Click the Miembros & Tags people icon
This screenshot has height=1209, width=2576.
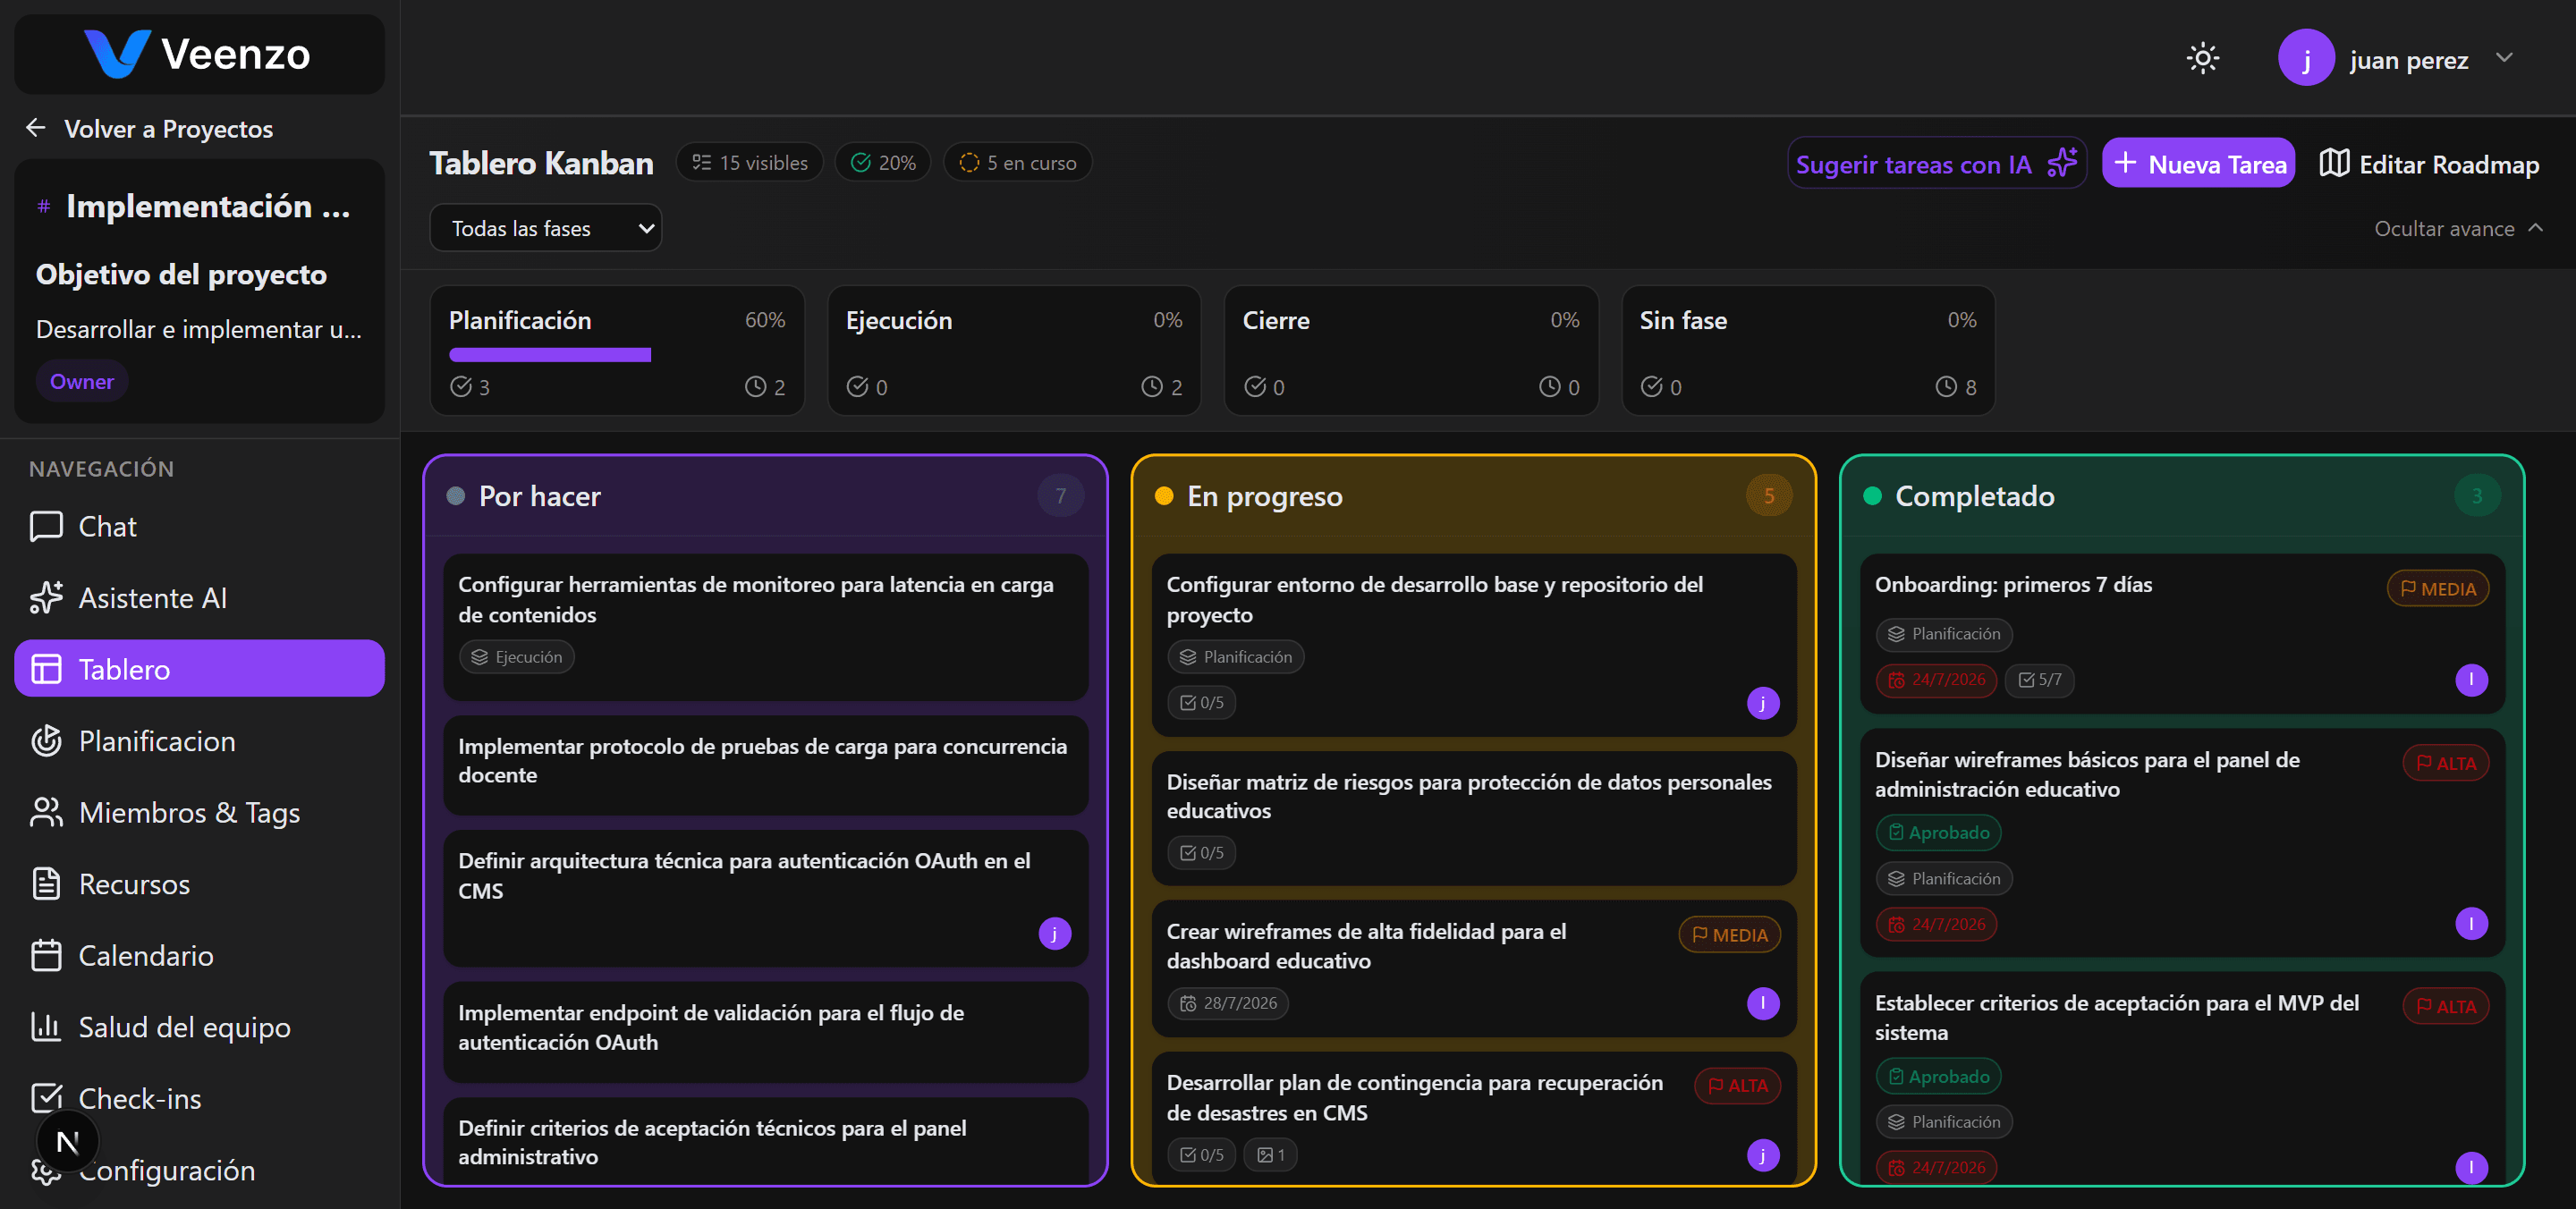click(46, 812)
